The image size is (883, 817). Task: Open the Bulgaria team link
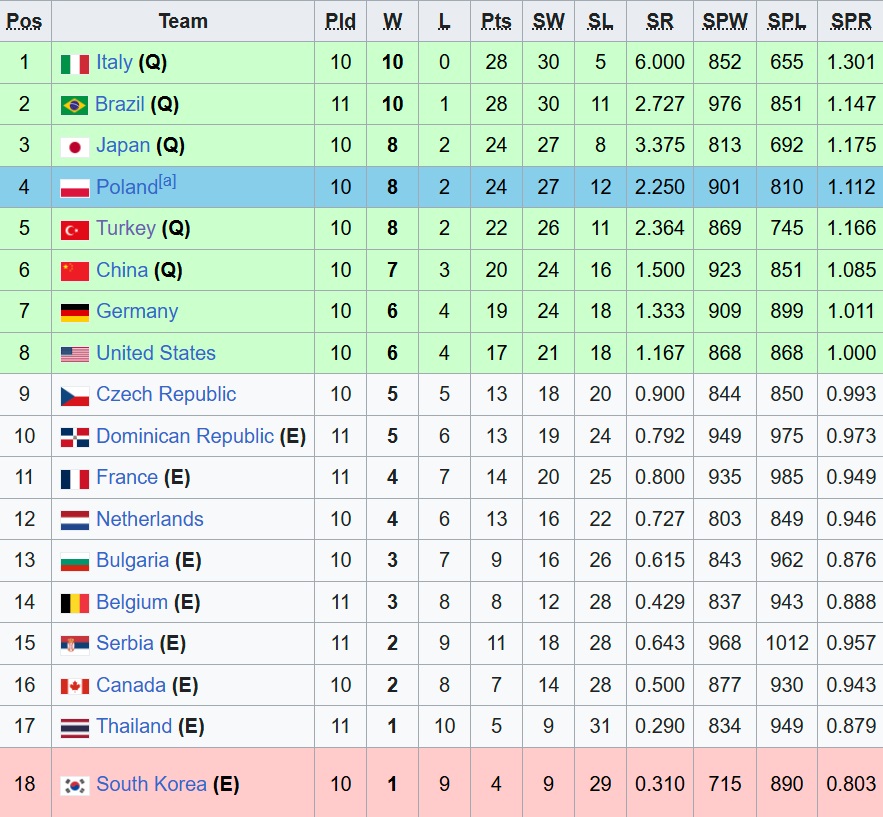133,560
